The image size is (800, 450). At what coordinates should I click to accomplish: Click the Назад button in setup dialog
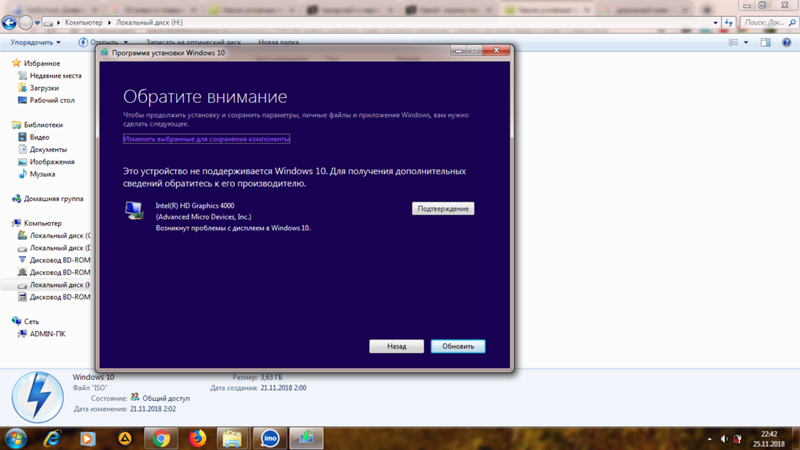[x=396, y=346]
